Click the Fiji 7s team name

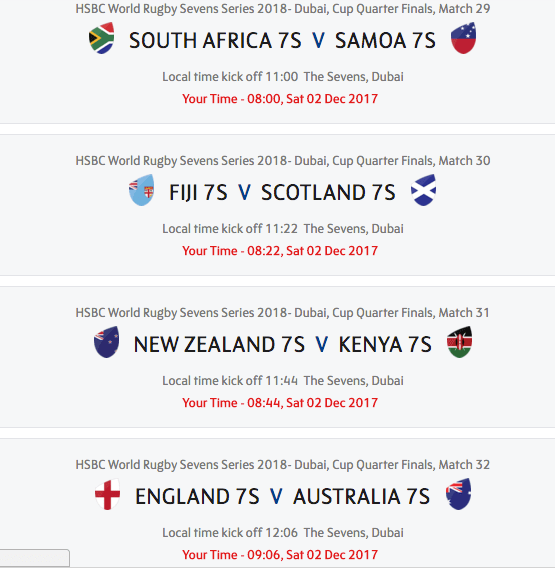point(198,192)
